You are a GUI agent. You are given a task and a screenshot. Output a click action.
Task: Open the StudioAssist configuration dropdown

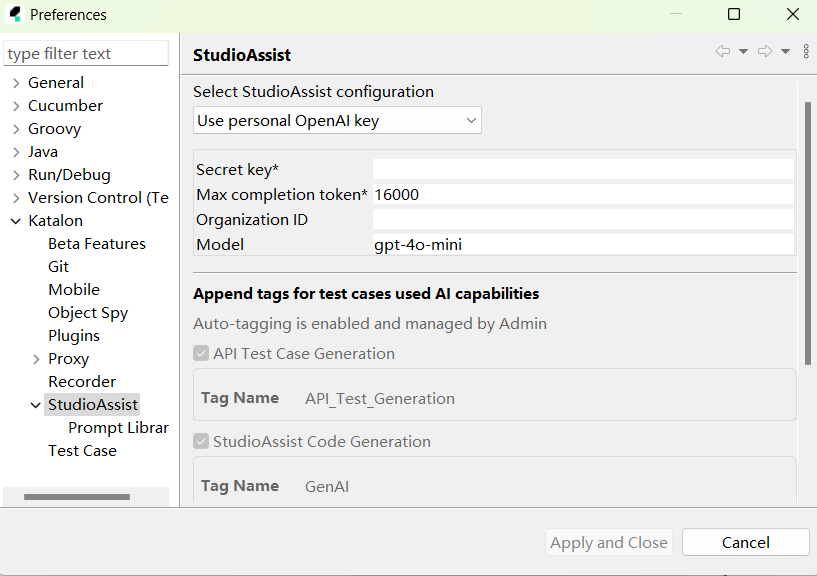[337, 121]
